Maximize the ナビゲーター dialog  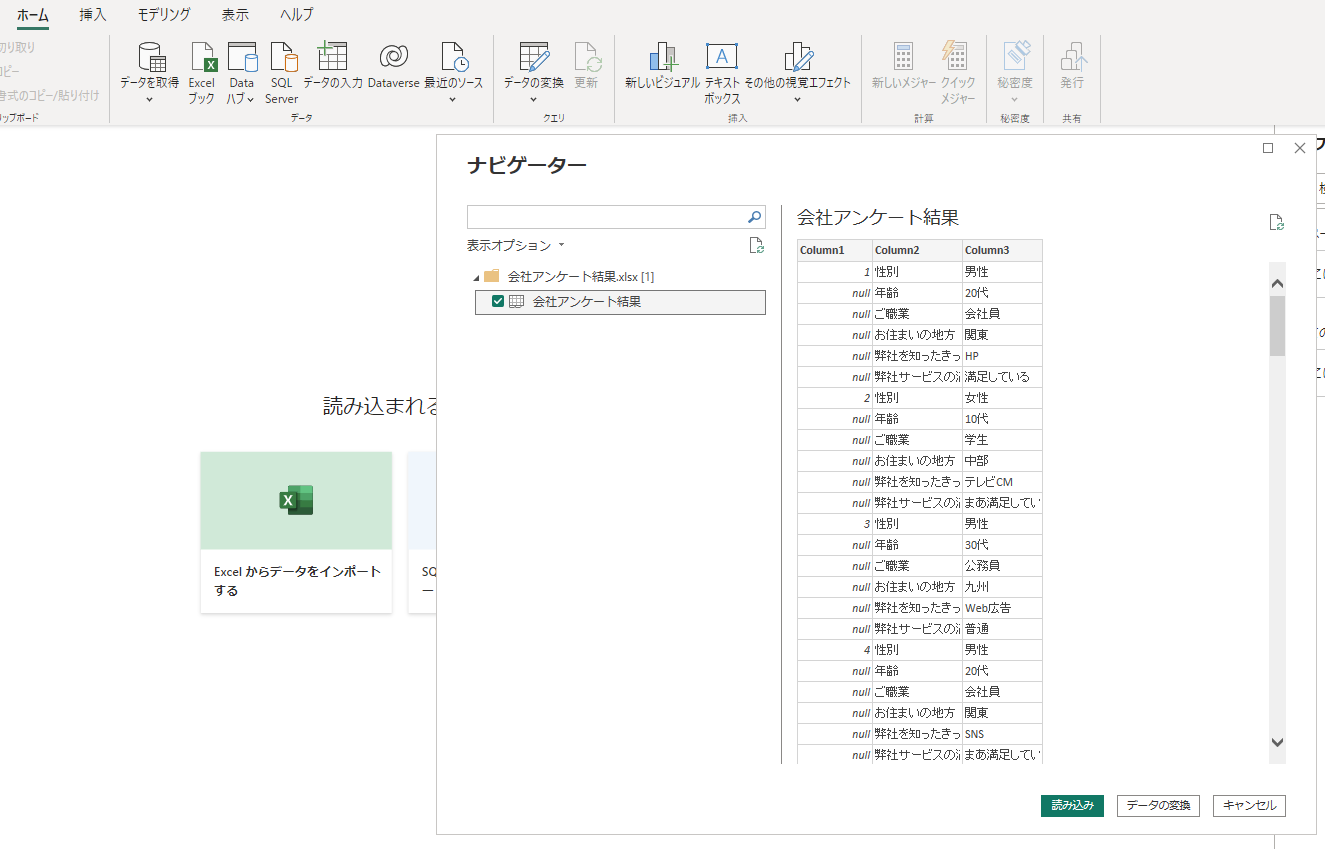point(1268,148)
